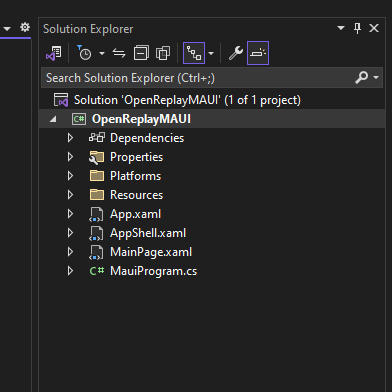Collapse the OpenReplayMAUI project node
The image size is (392, 392).
pyautogui.click(x=53, y=119)
